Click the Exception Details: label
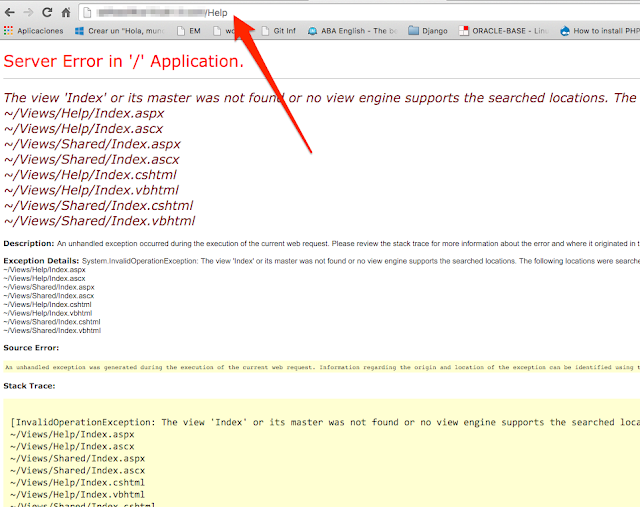This screenshot has width=640, height=507. click(x=41, y=261)
